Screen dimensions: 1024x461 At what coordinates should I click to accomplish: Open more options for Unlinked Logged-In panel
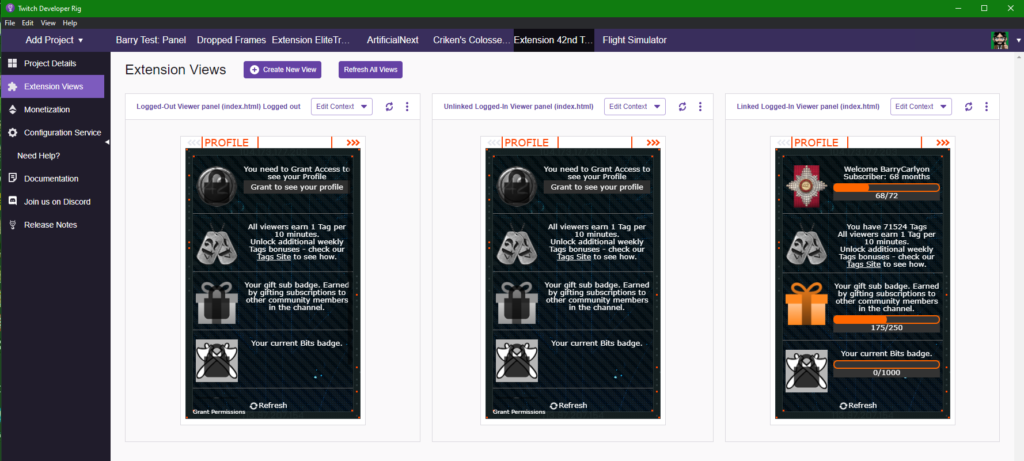tap(700, 106)
